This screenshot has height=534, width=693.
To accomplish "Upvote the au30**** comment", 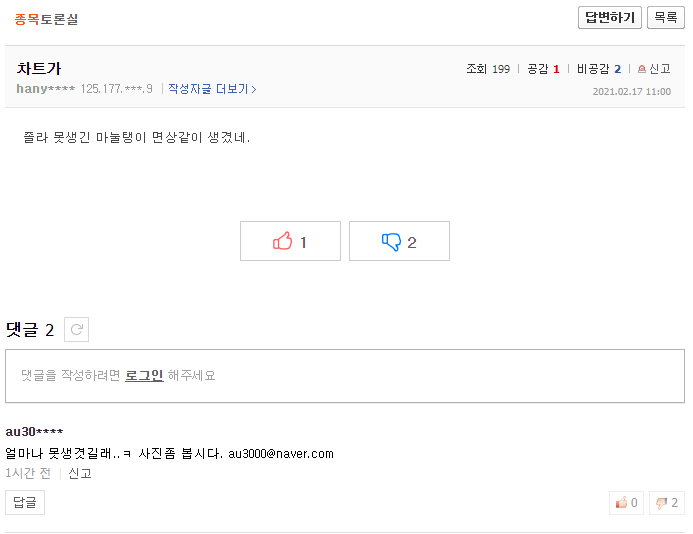I will 626,503.
